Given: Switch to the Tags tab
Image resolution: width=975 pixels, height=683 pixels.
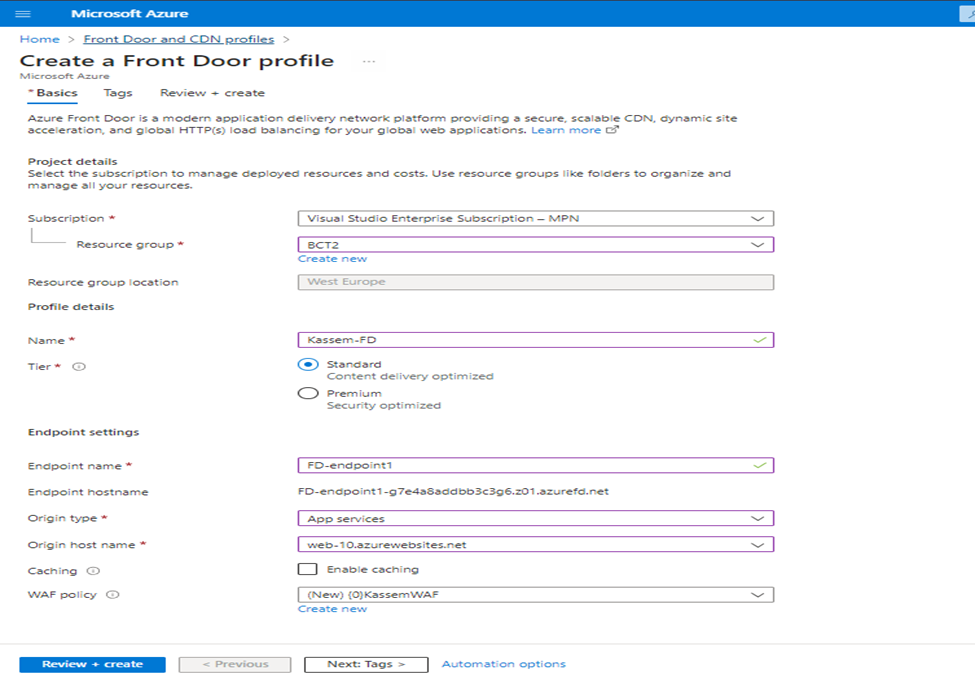Looking at the screenshot, I should pos(118,93).
